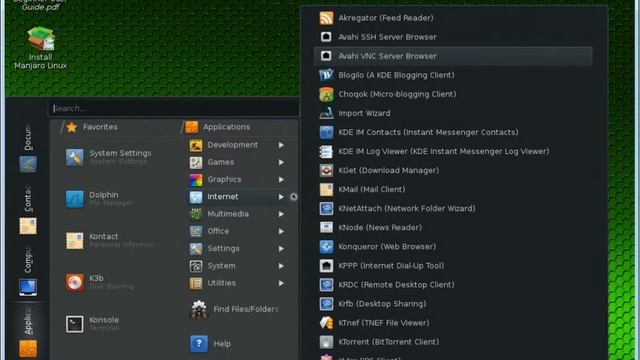Open the Utilities category
Image resolution: width=640 pixels, height=360 pixels.
tap(237, 283)
